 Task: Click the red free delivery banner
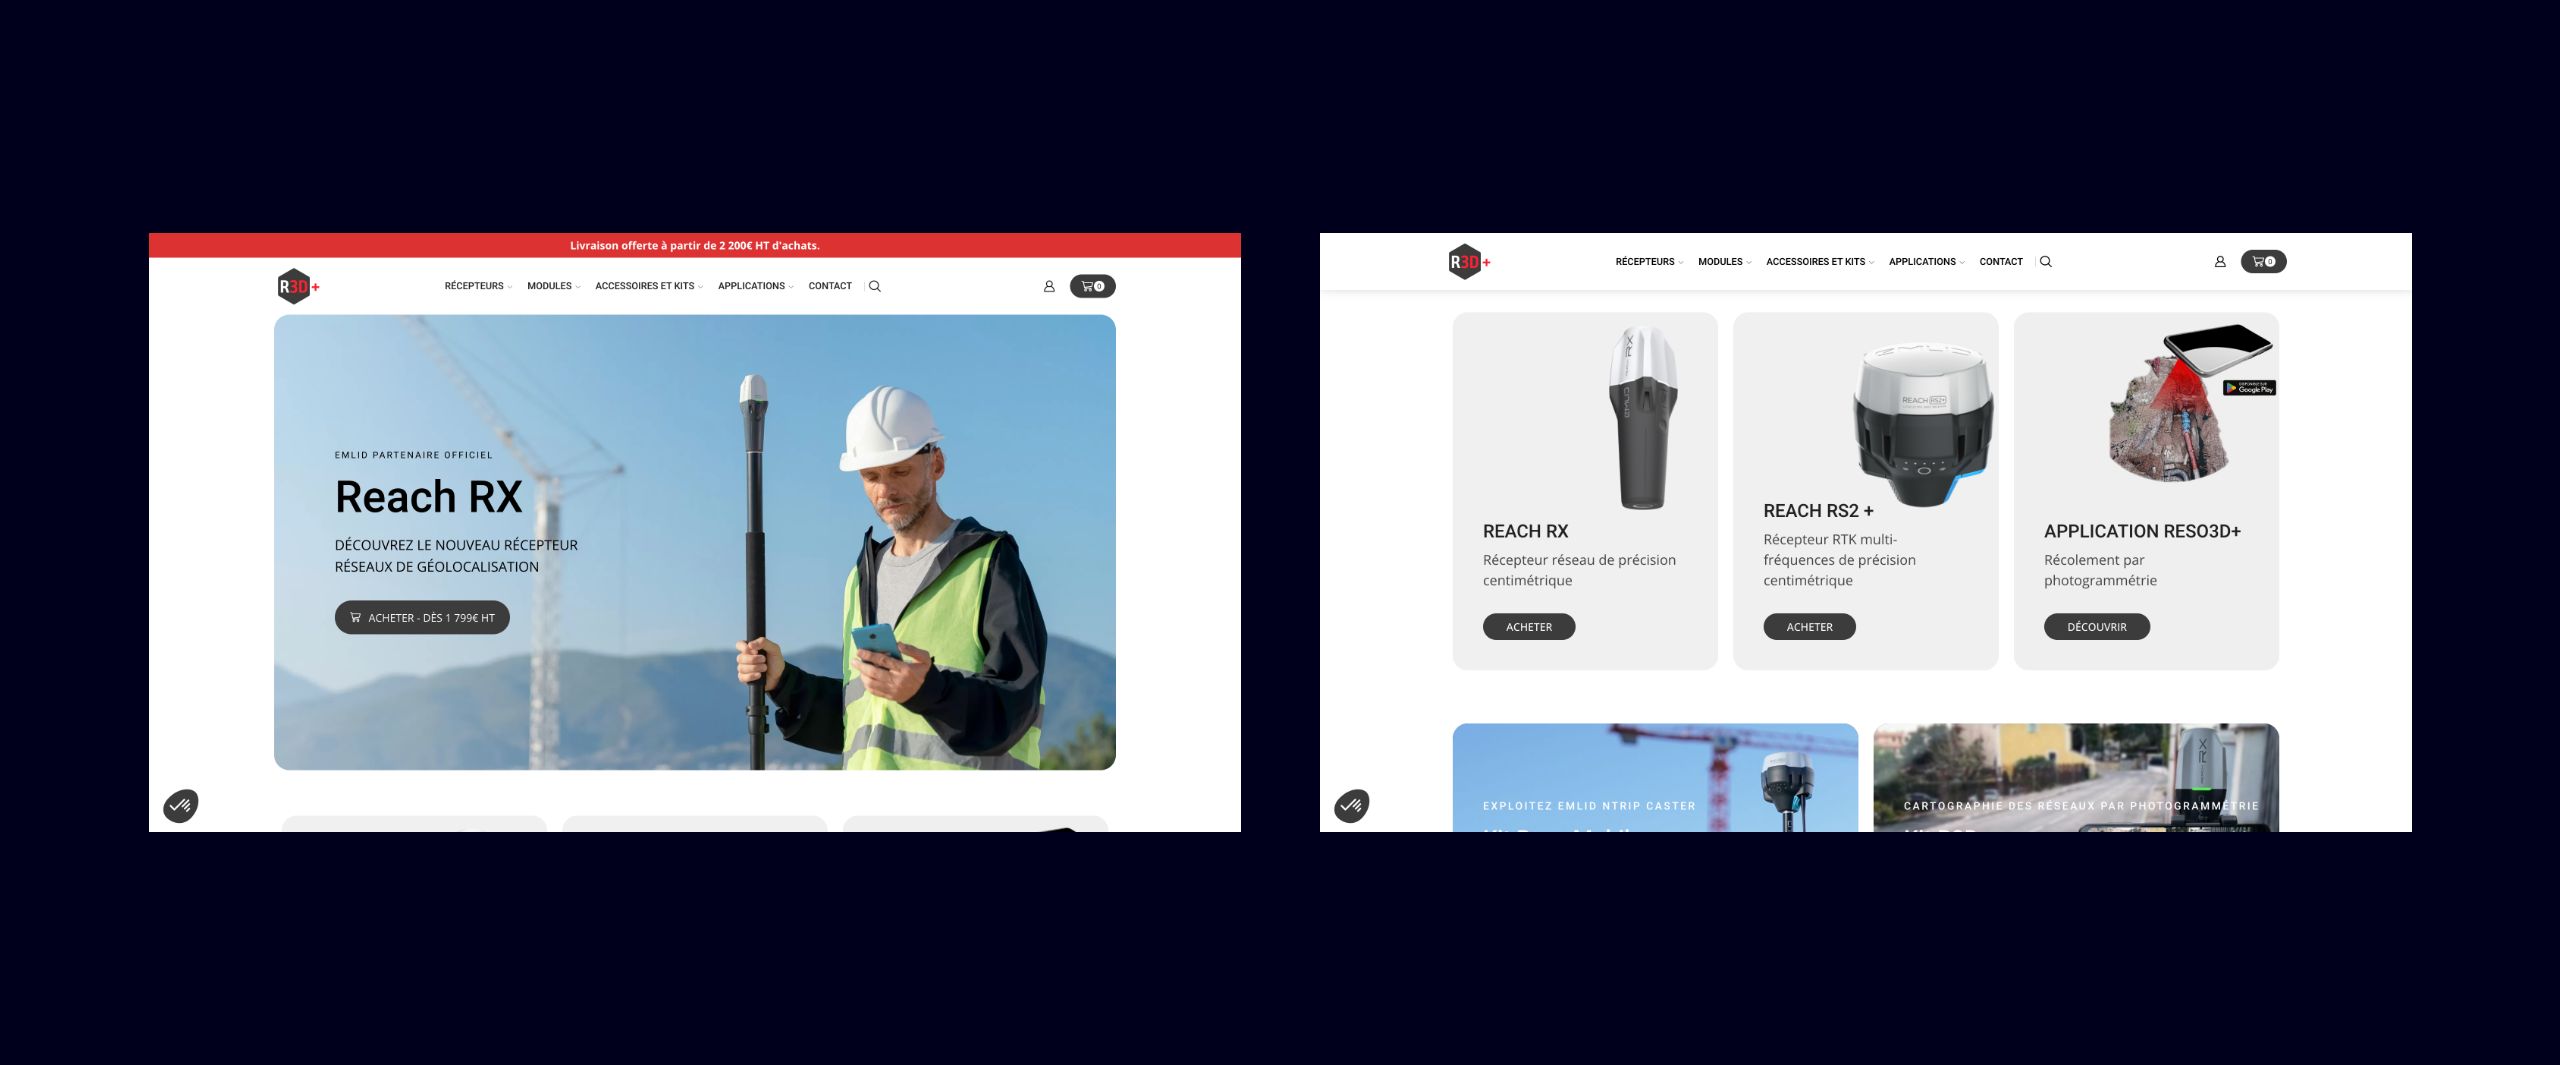pos(695,245)
